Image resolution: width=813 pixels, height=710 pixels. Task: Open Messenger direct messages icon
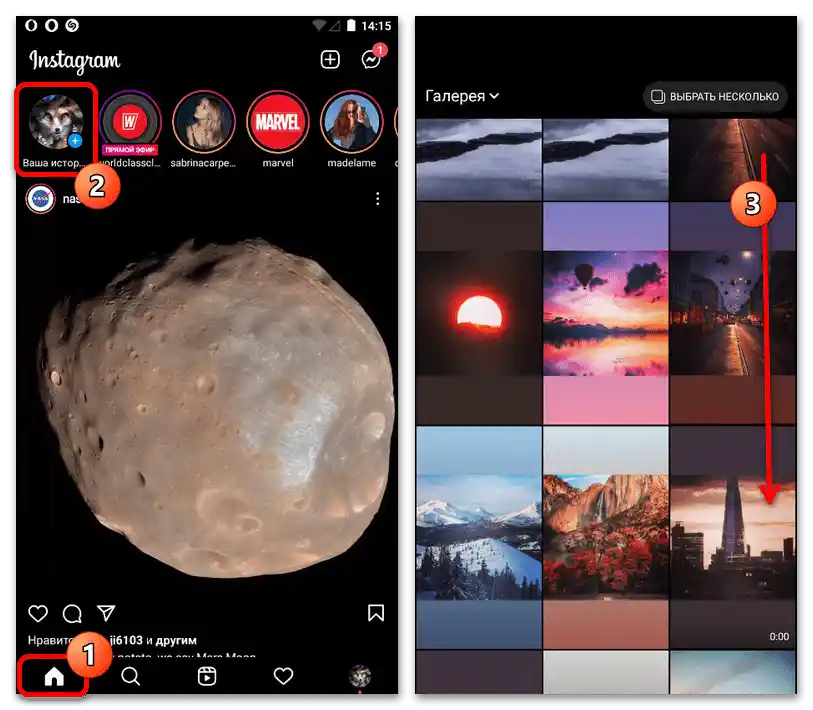371,60
